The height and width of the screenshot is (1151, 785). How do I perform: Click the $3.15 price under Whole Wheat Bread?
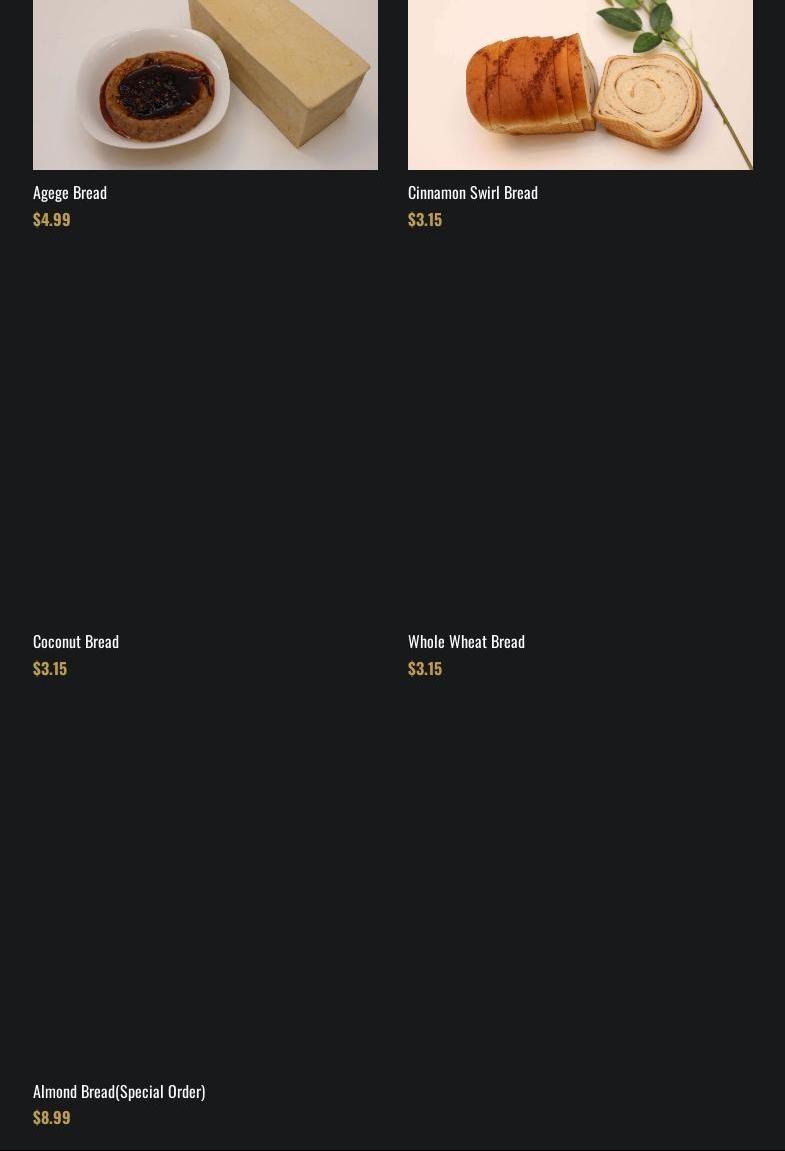(424, 668)
